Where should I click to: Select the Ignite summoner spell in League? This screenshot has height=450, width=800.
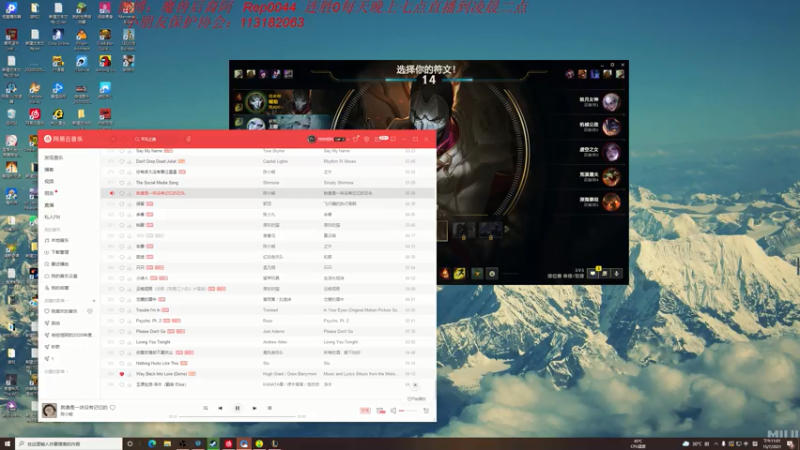(x=445, y=274)
